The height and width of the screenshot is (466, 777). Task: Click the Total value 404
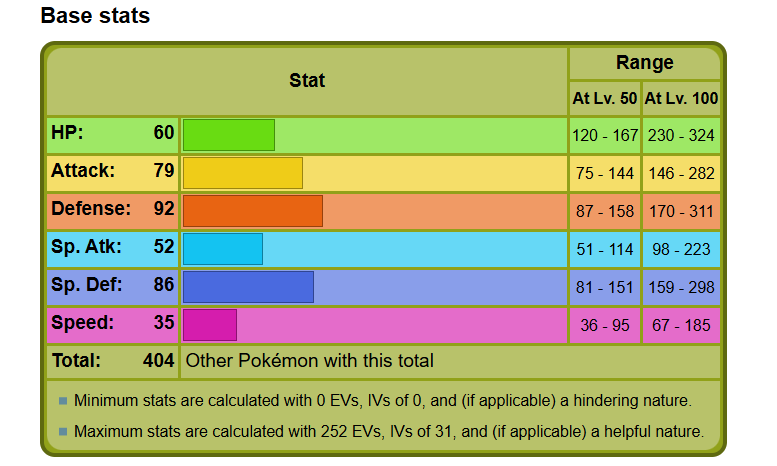159,360
